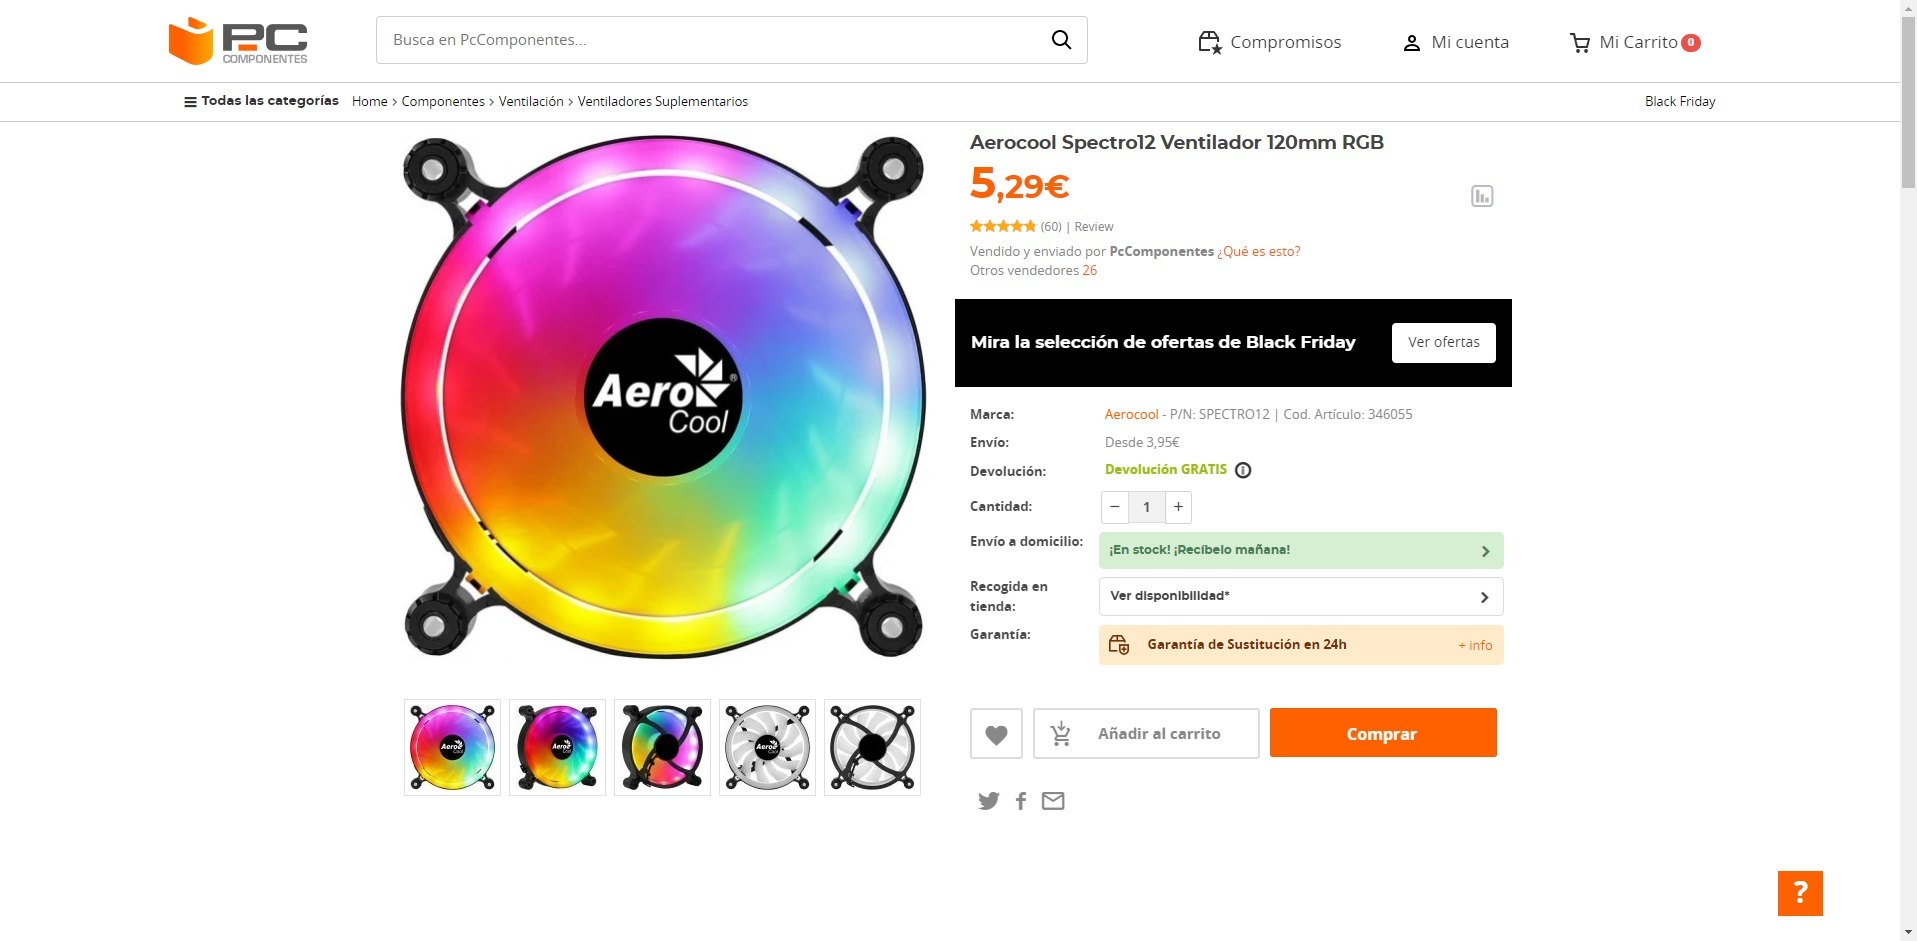This screenshot has width=1917, height=941.
Task: Increase quantity with plus button
Action: pyautogui.click(x=1179, y=507)
